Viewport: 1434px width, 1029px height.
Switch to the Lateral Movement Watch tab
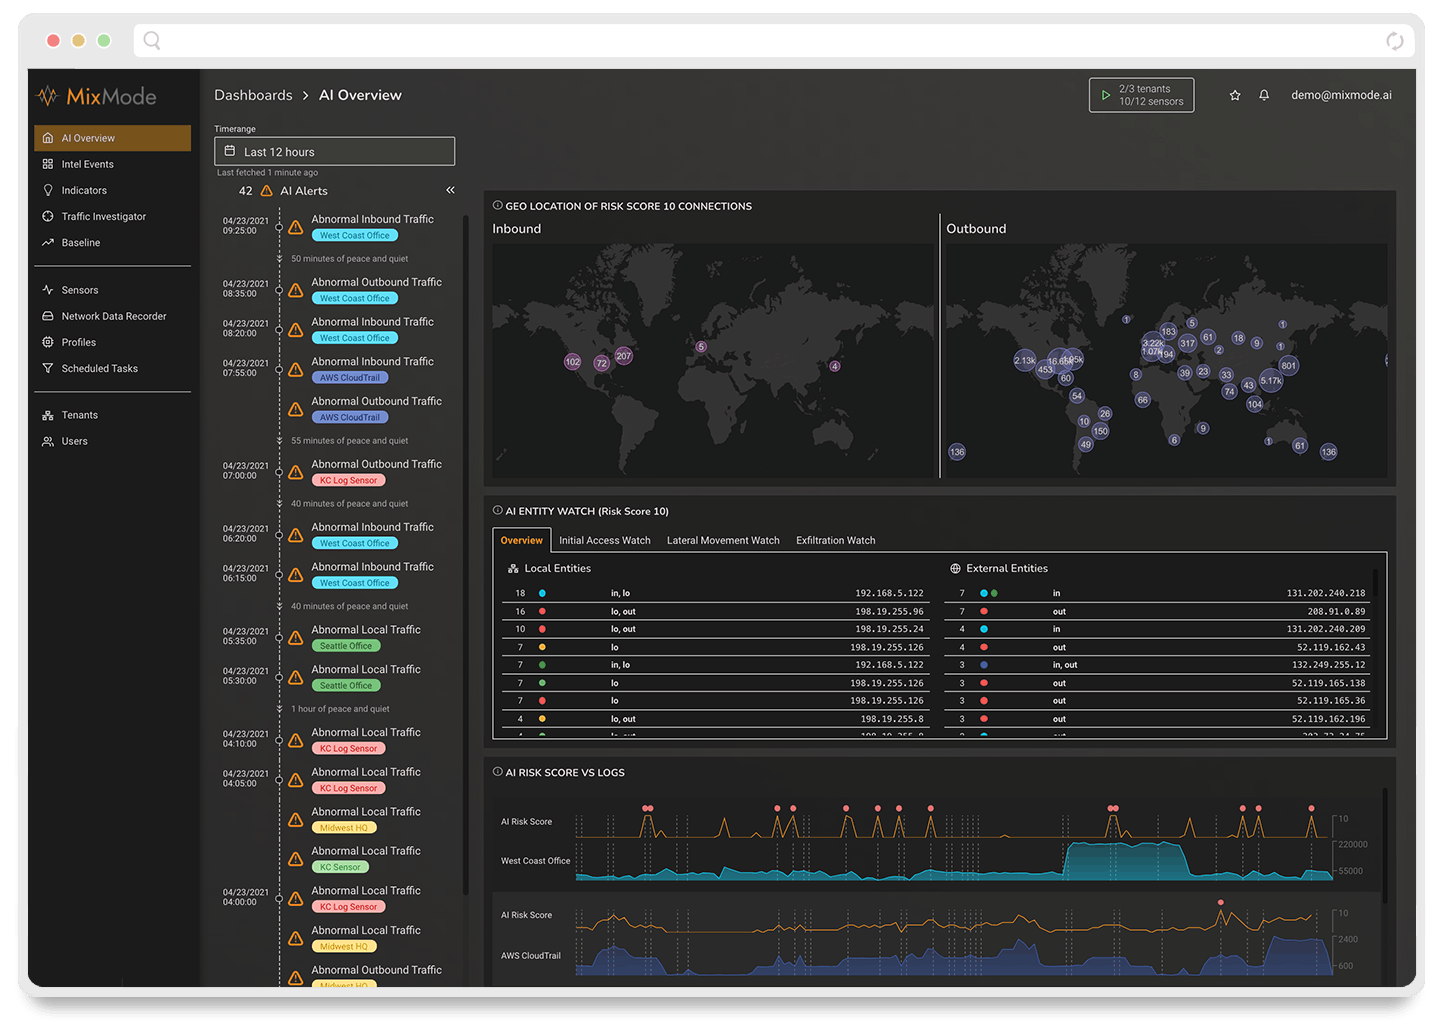tap(723, 540)
